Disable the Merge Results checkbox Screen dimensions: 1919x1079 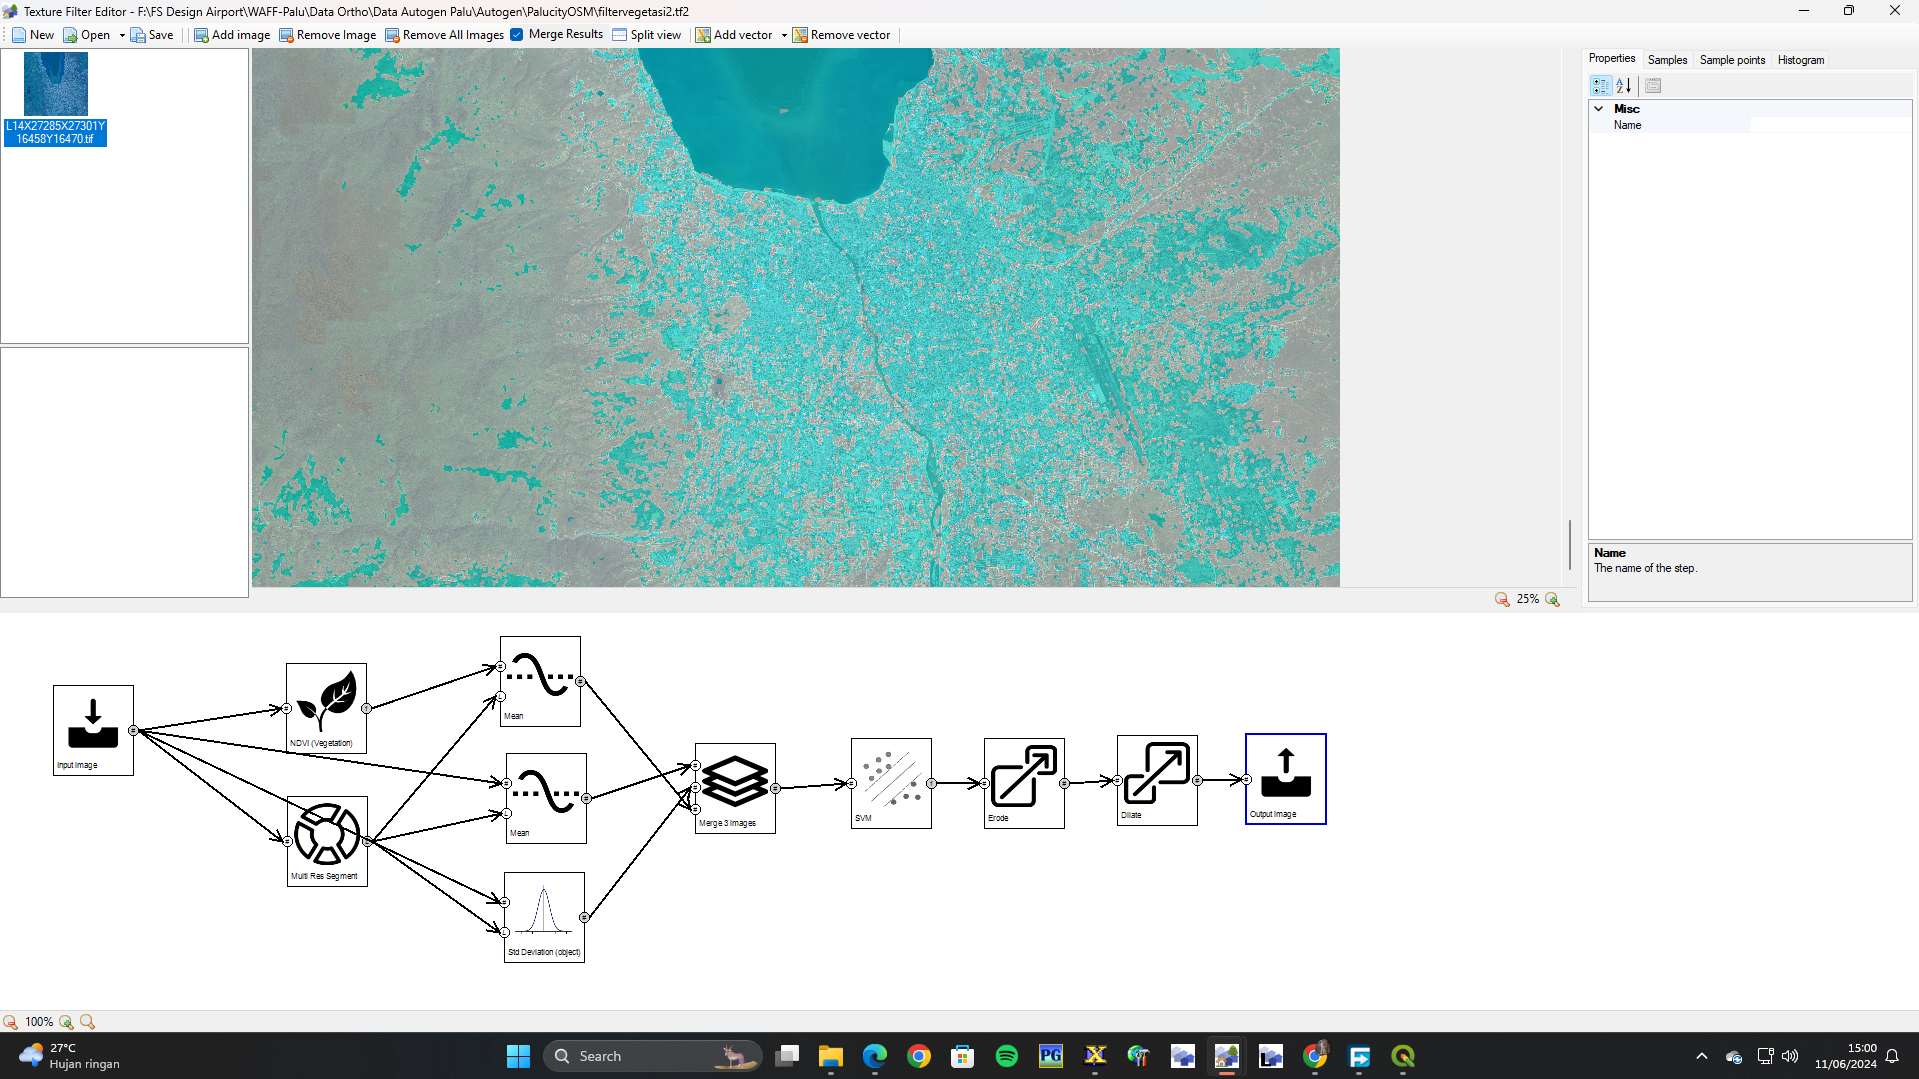pos(516,34)
